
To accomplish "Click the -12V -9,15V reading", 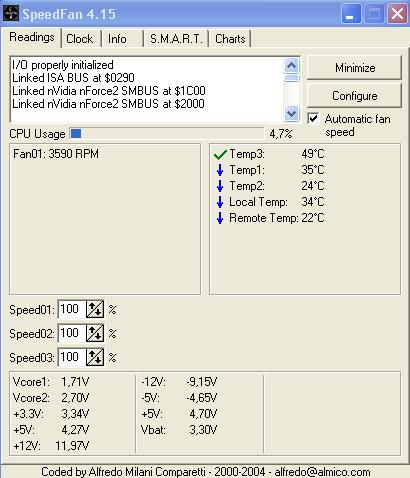I will click(x=179, y=382).
